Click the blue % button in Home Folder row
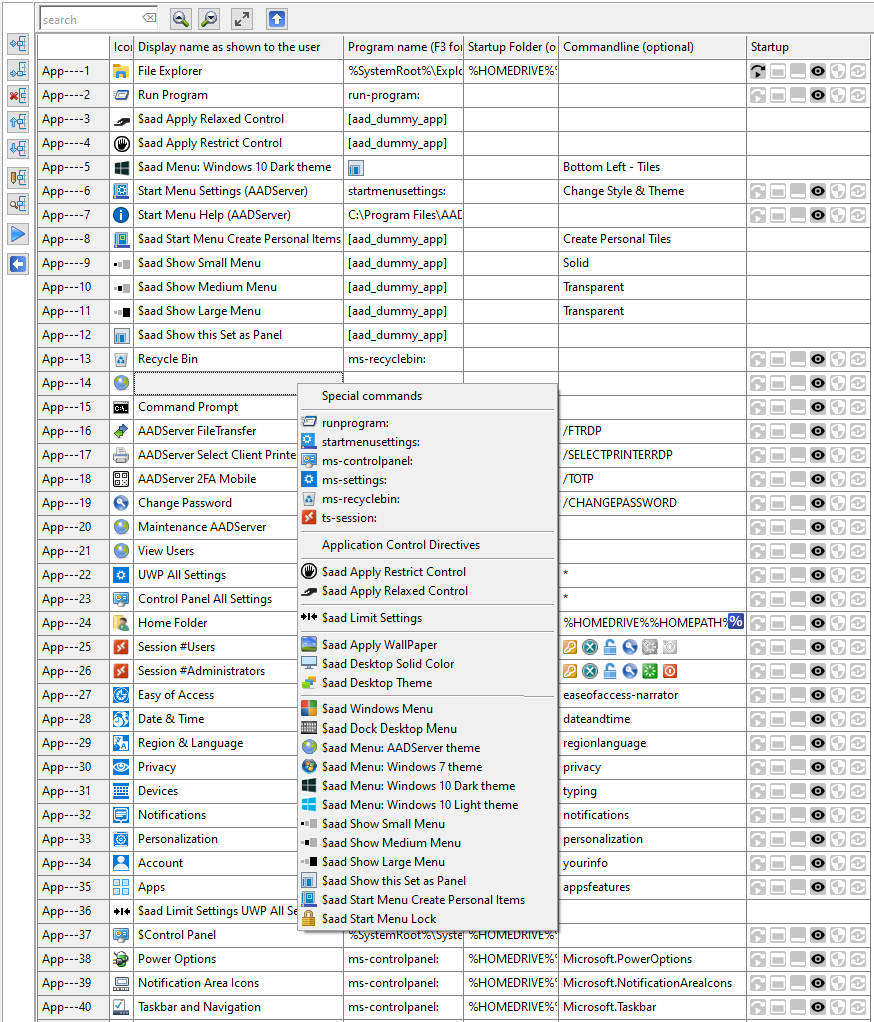Viewport: 874px width, 1022px height. pyautogui.click(x=736, y=622)
